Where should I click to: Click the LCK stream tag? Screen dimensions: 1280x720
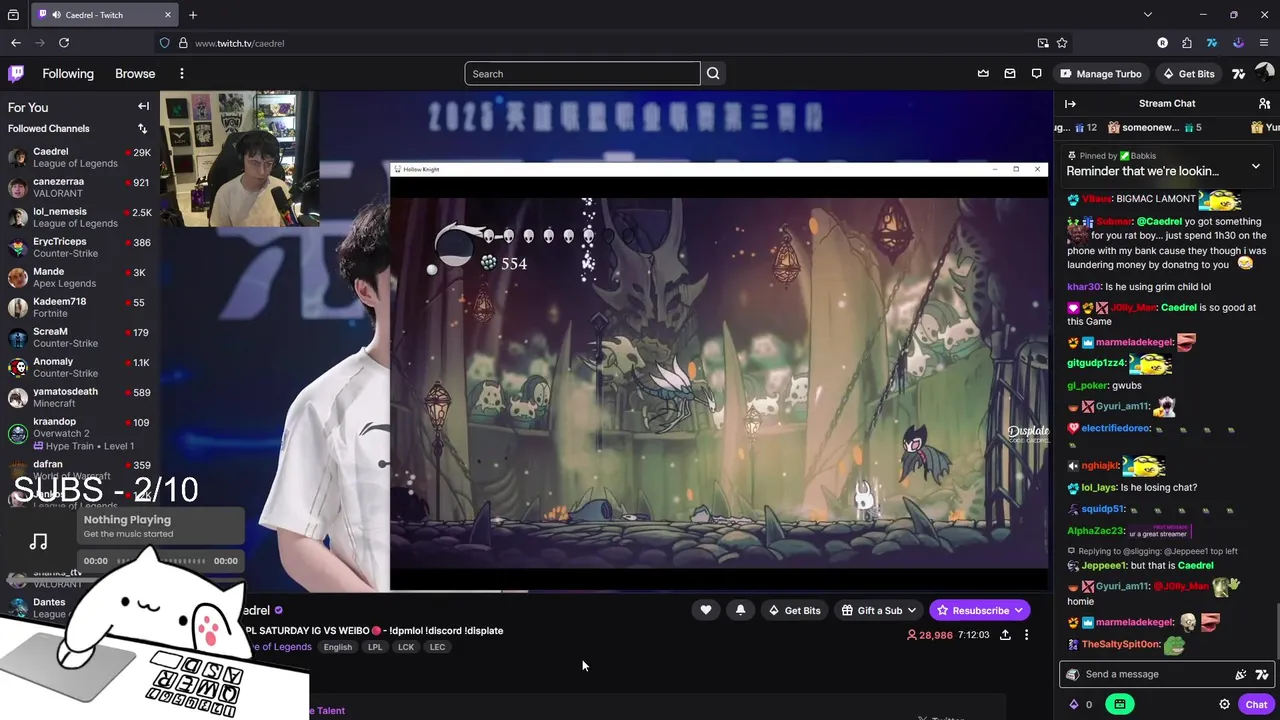point(406,647)
